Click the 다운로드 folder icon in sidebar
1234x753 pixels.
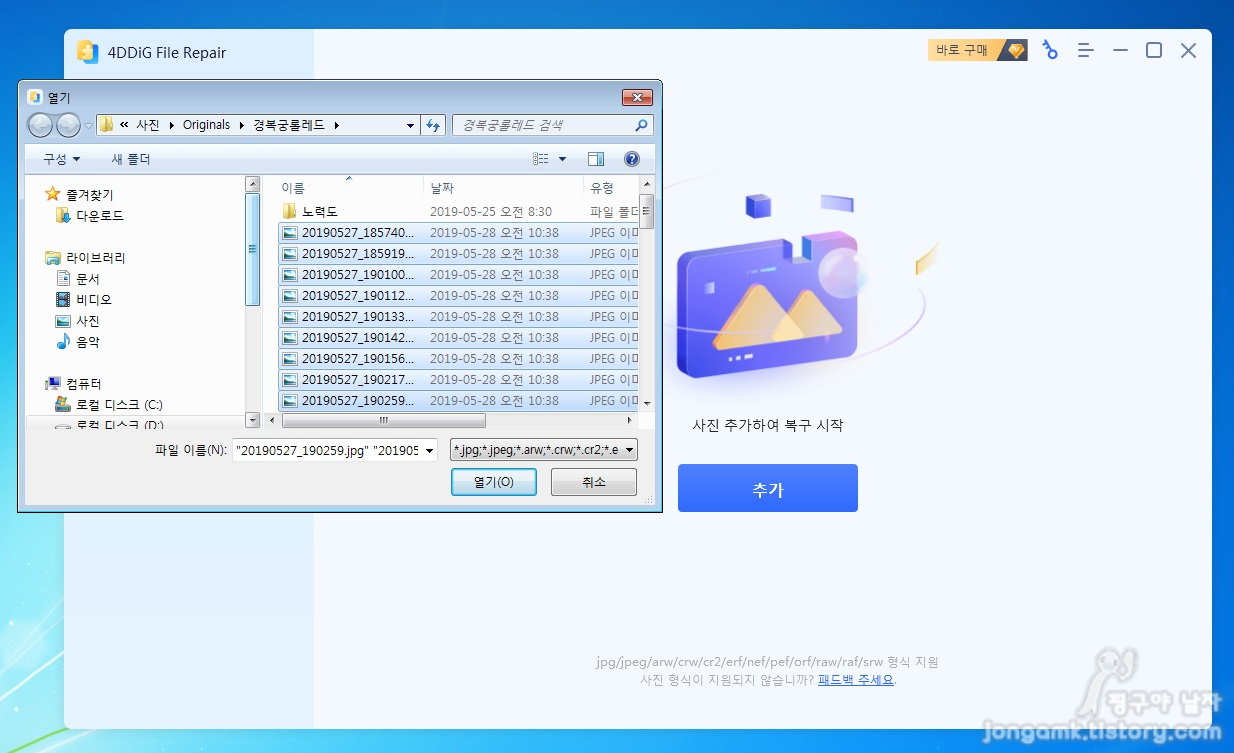pyautogui.click(x=63, y=215)
